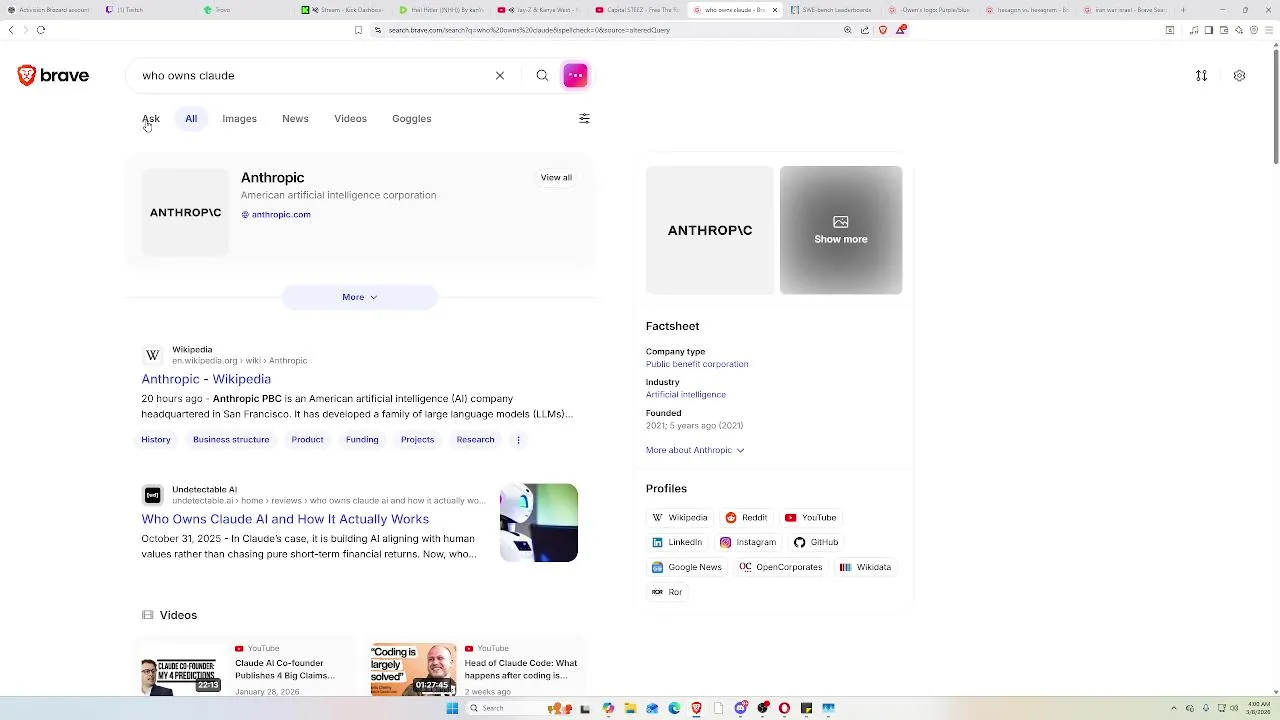
Task: Click View all in Anthropic card
Action: pos(556,178)
